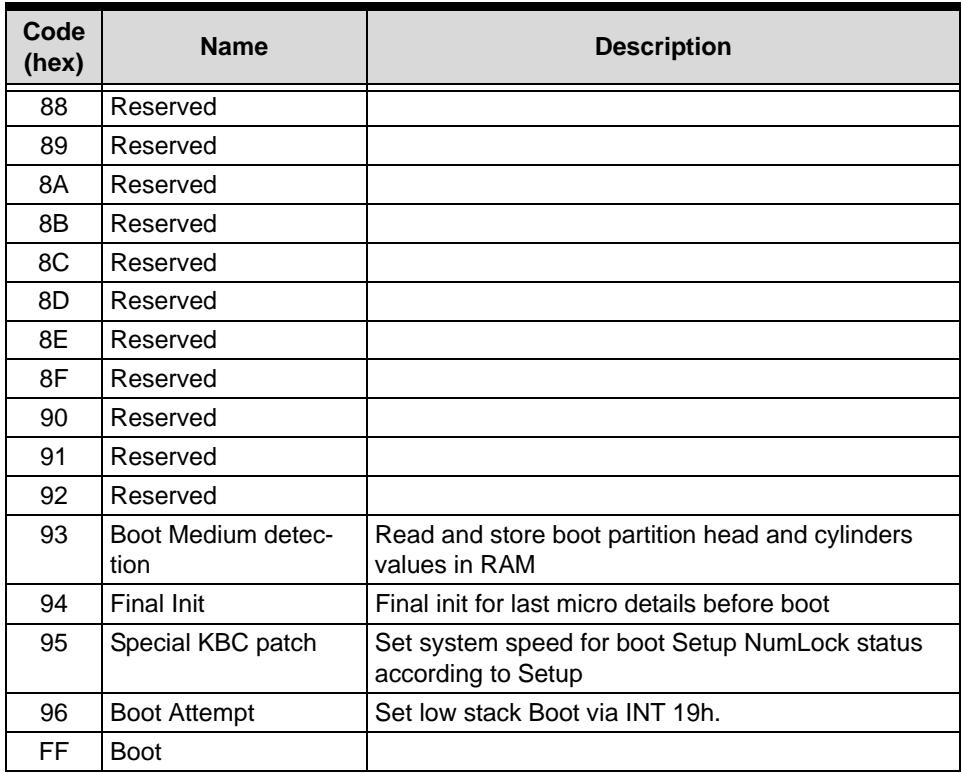Click the Reserved name for code 8A

point(163,185)
